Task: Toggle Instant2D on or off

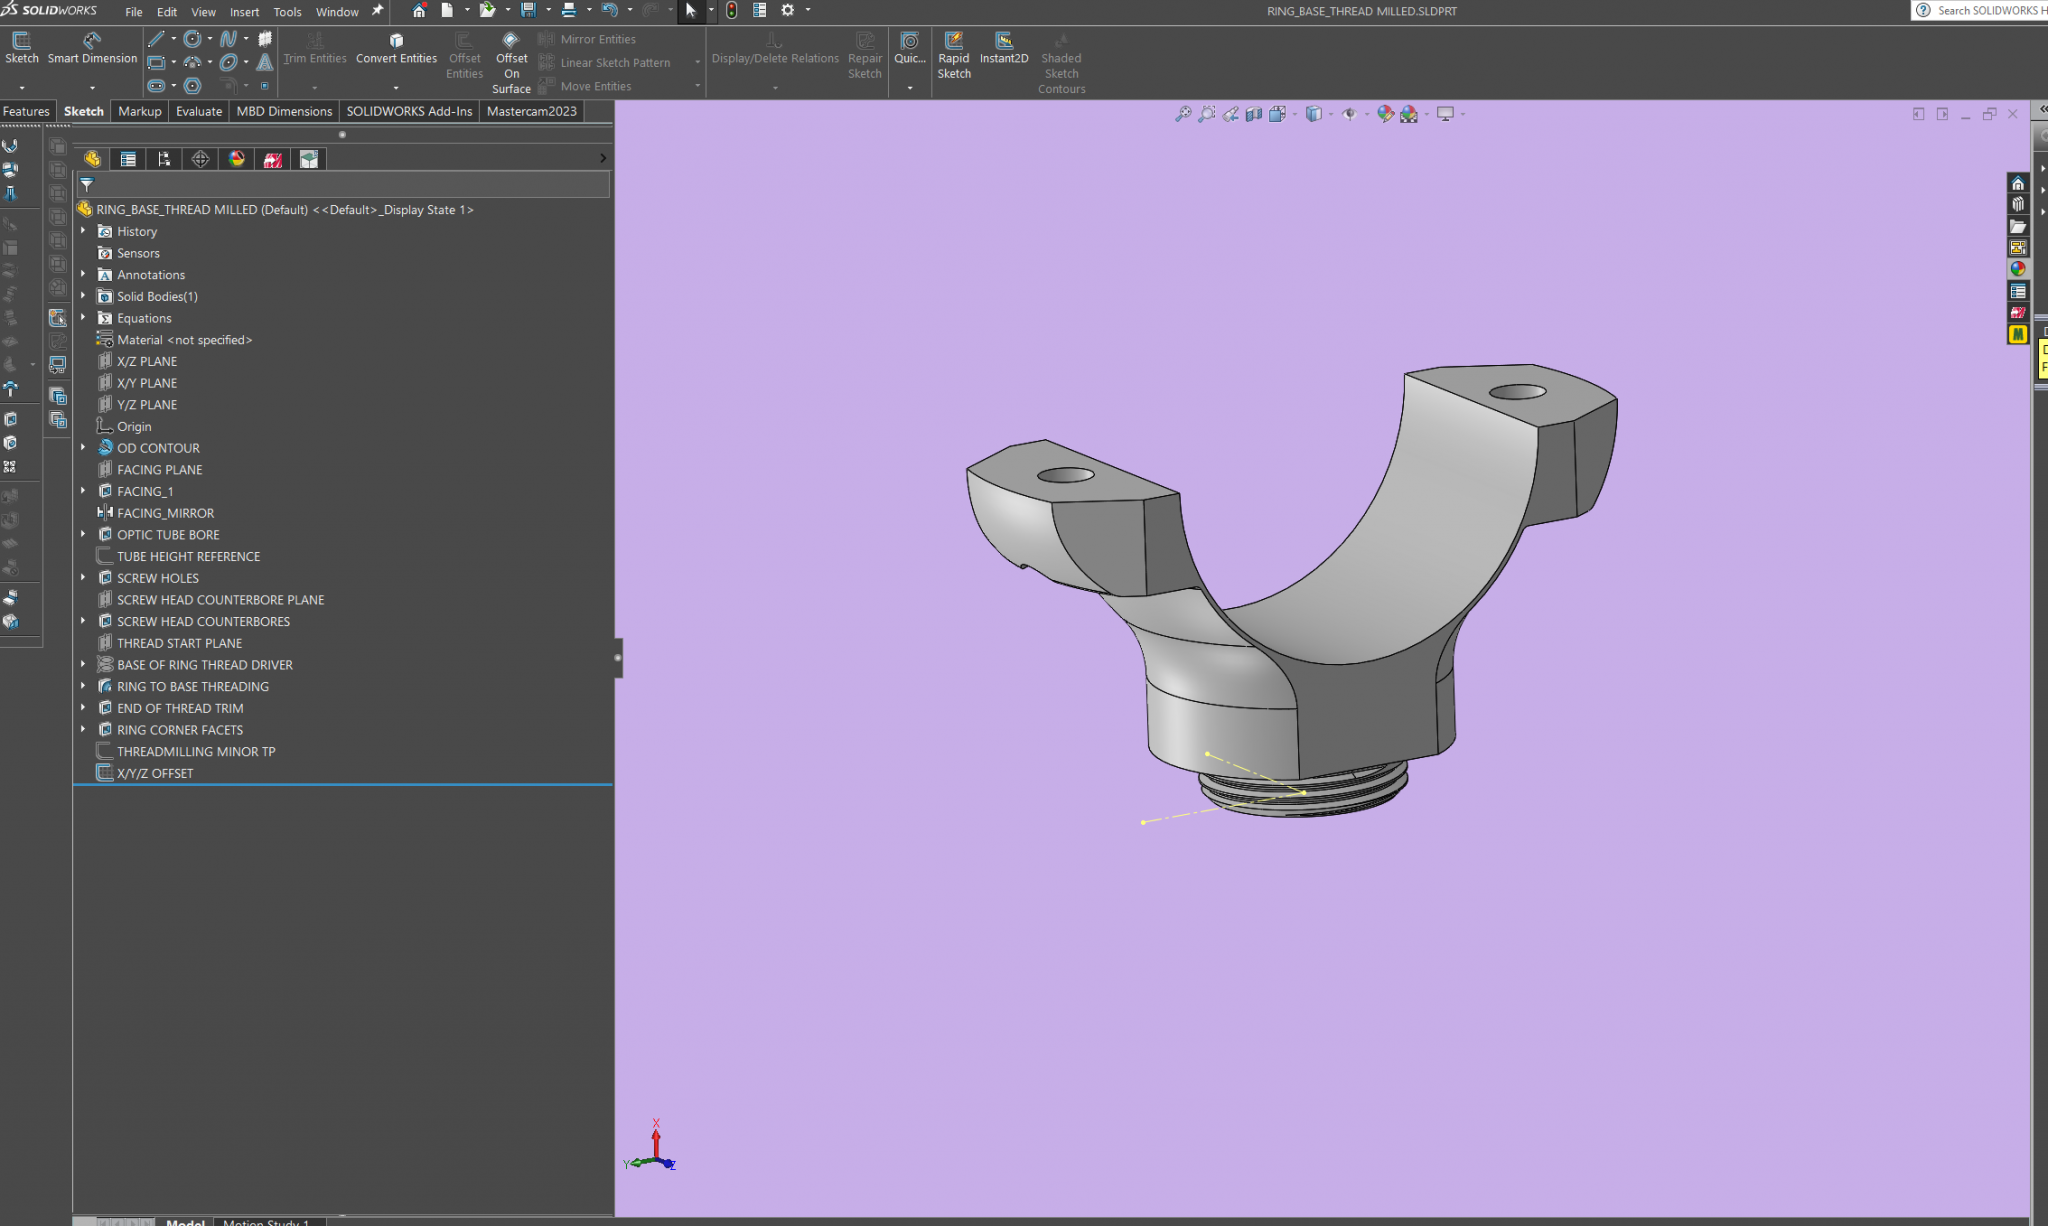Action: point(1004,48)
